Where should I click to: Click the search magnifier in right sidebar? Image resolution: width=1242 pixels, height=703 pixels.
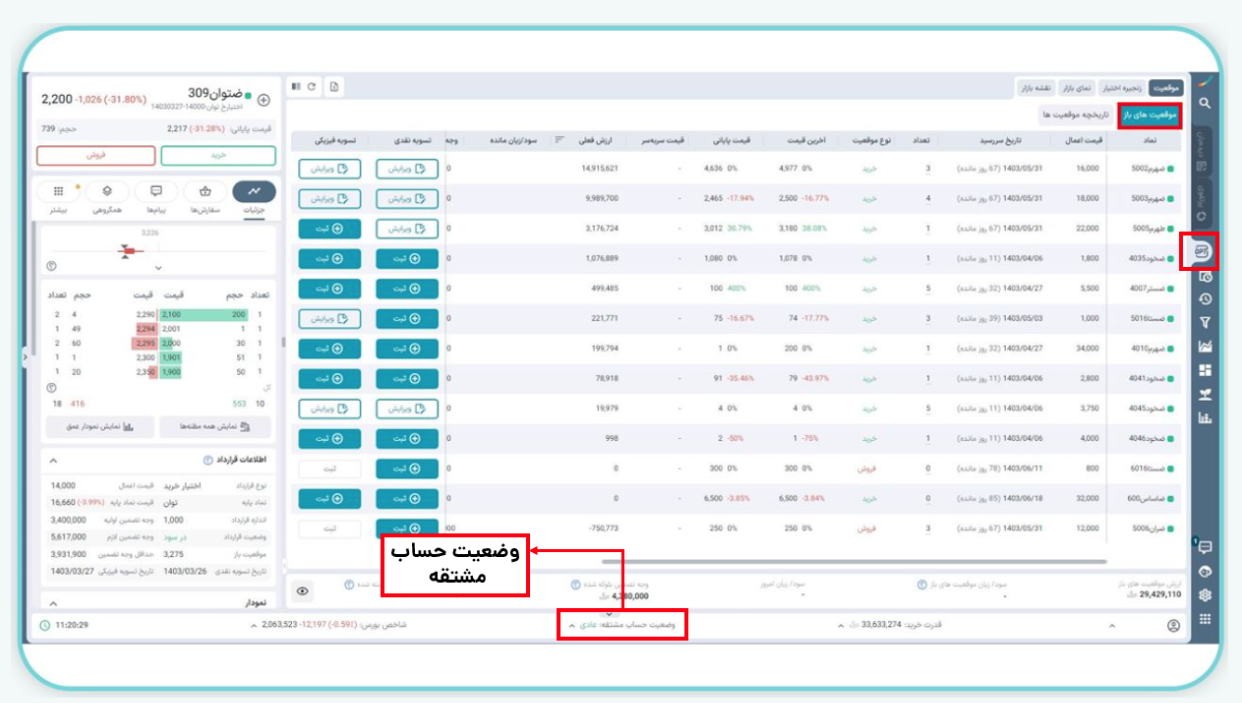point(1205,103)
